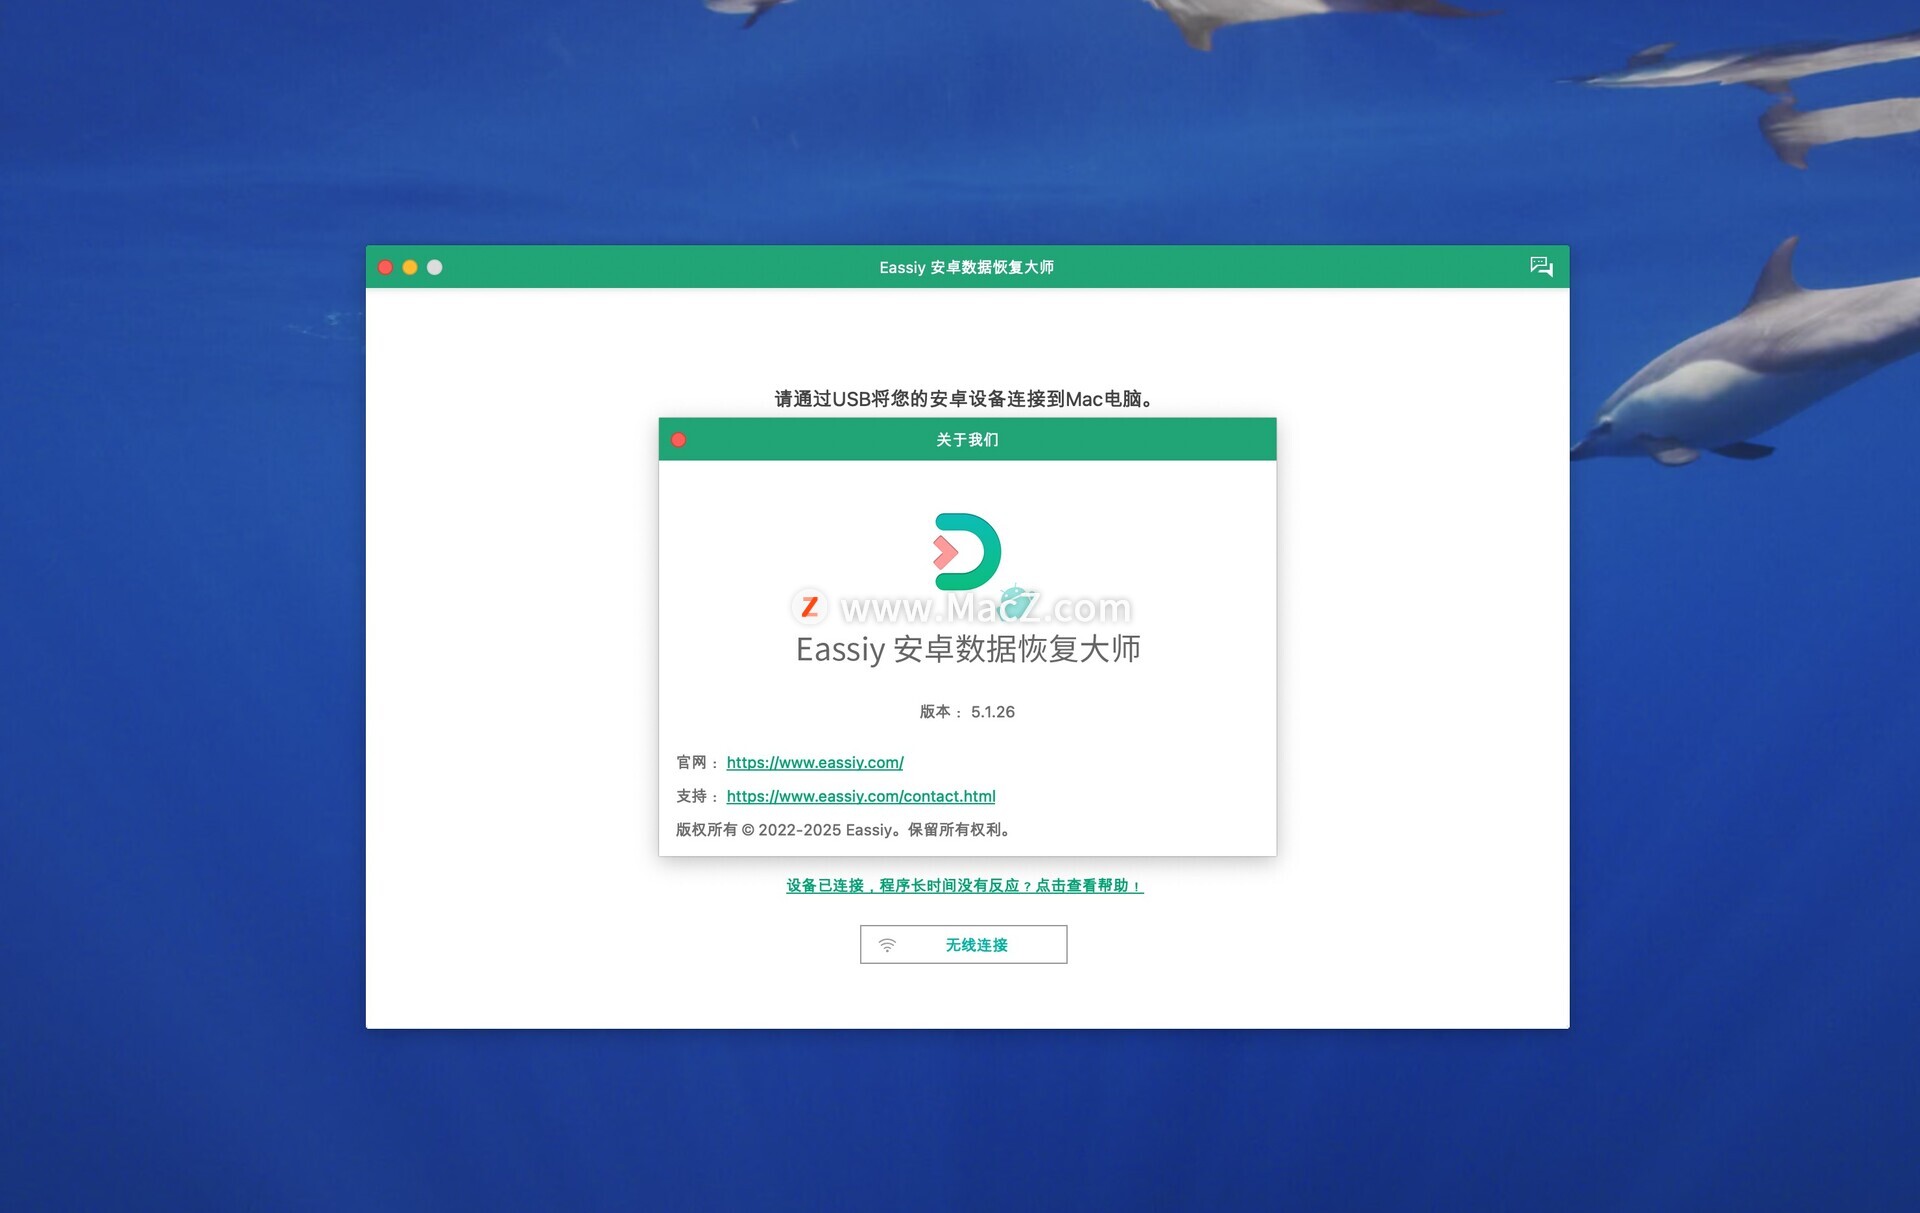Click the Eassiy 安卓数据恢复大师 product name
The height and width of the screenshot is (1213, 1920).
coord(967,650)
